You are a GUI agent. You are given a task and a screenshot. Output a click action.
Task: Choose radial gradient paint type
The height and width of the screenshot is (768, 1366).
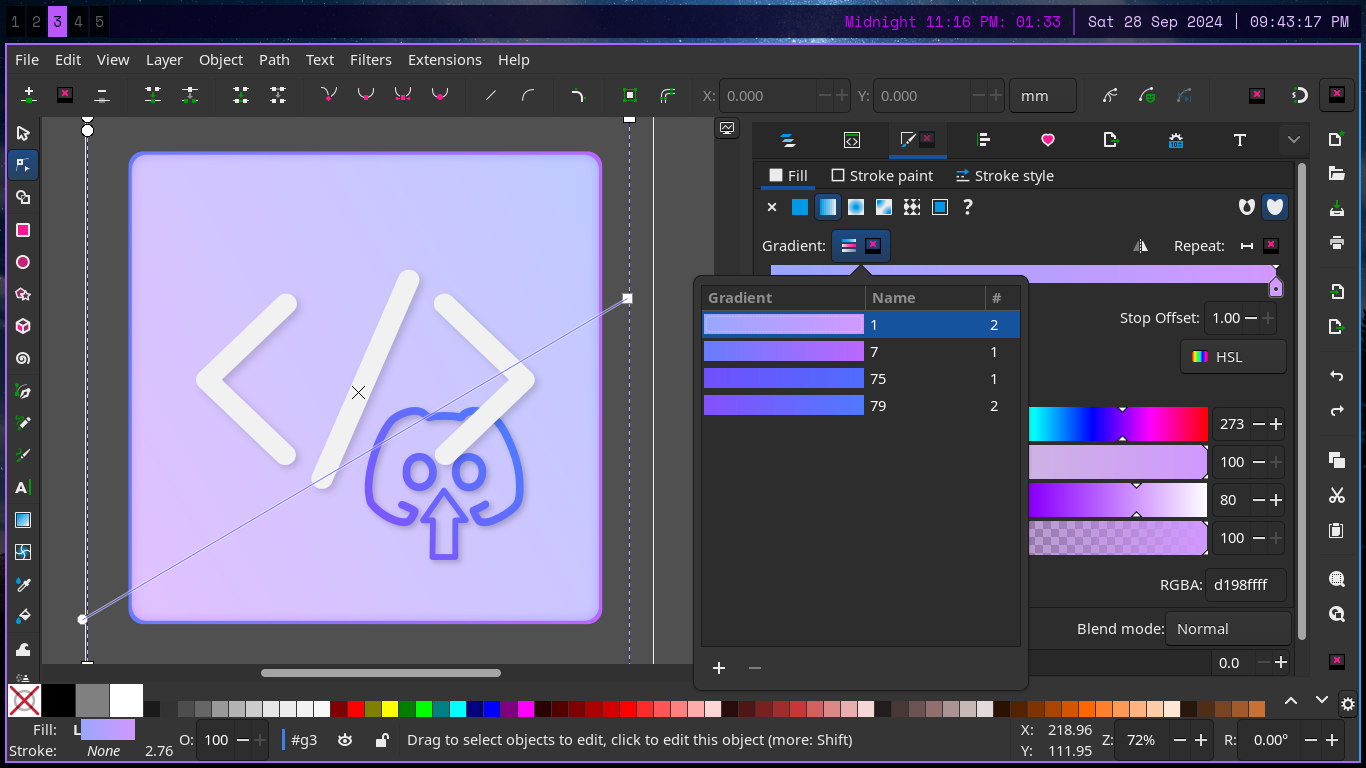(x=856, y=207)
